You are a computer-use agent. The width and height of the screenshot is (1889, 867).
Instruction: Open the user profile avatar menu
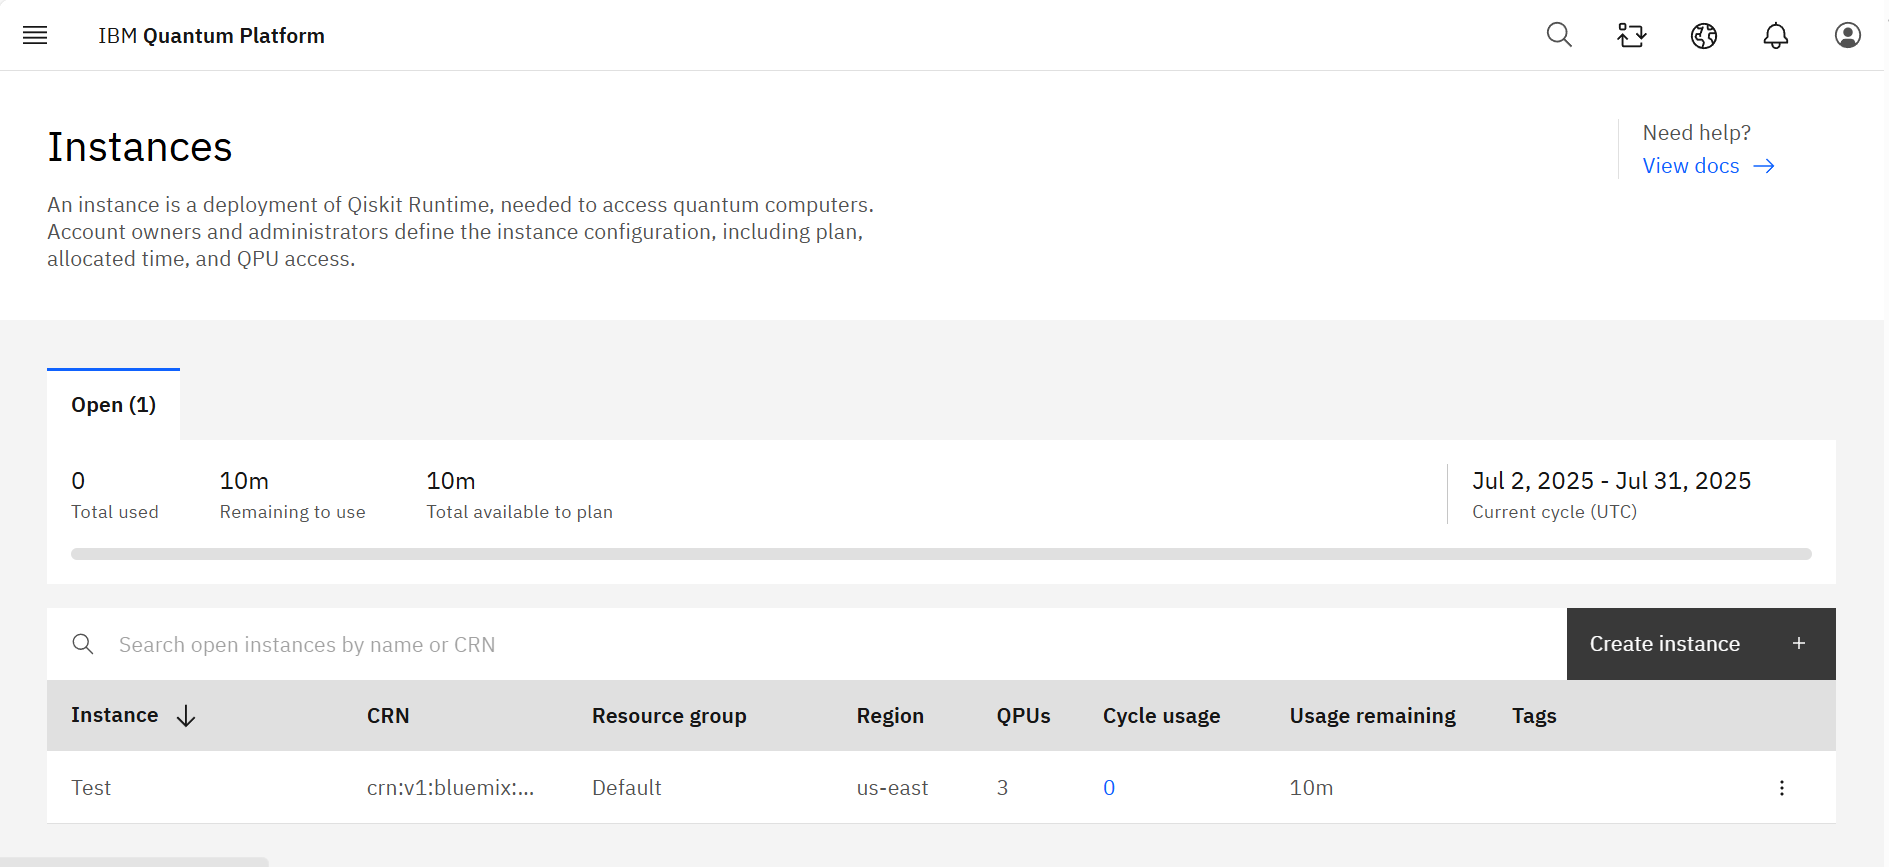1847,36
